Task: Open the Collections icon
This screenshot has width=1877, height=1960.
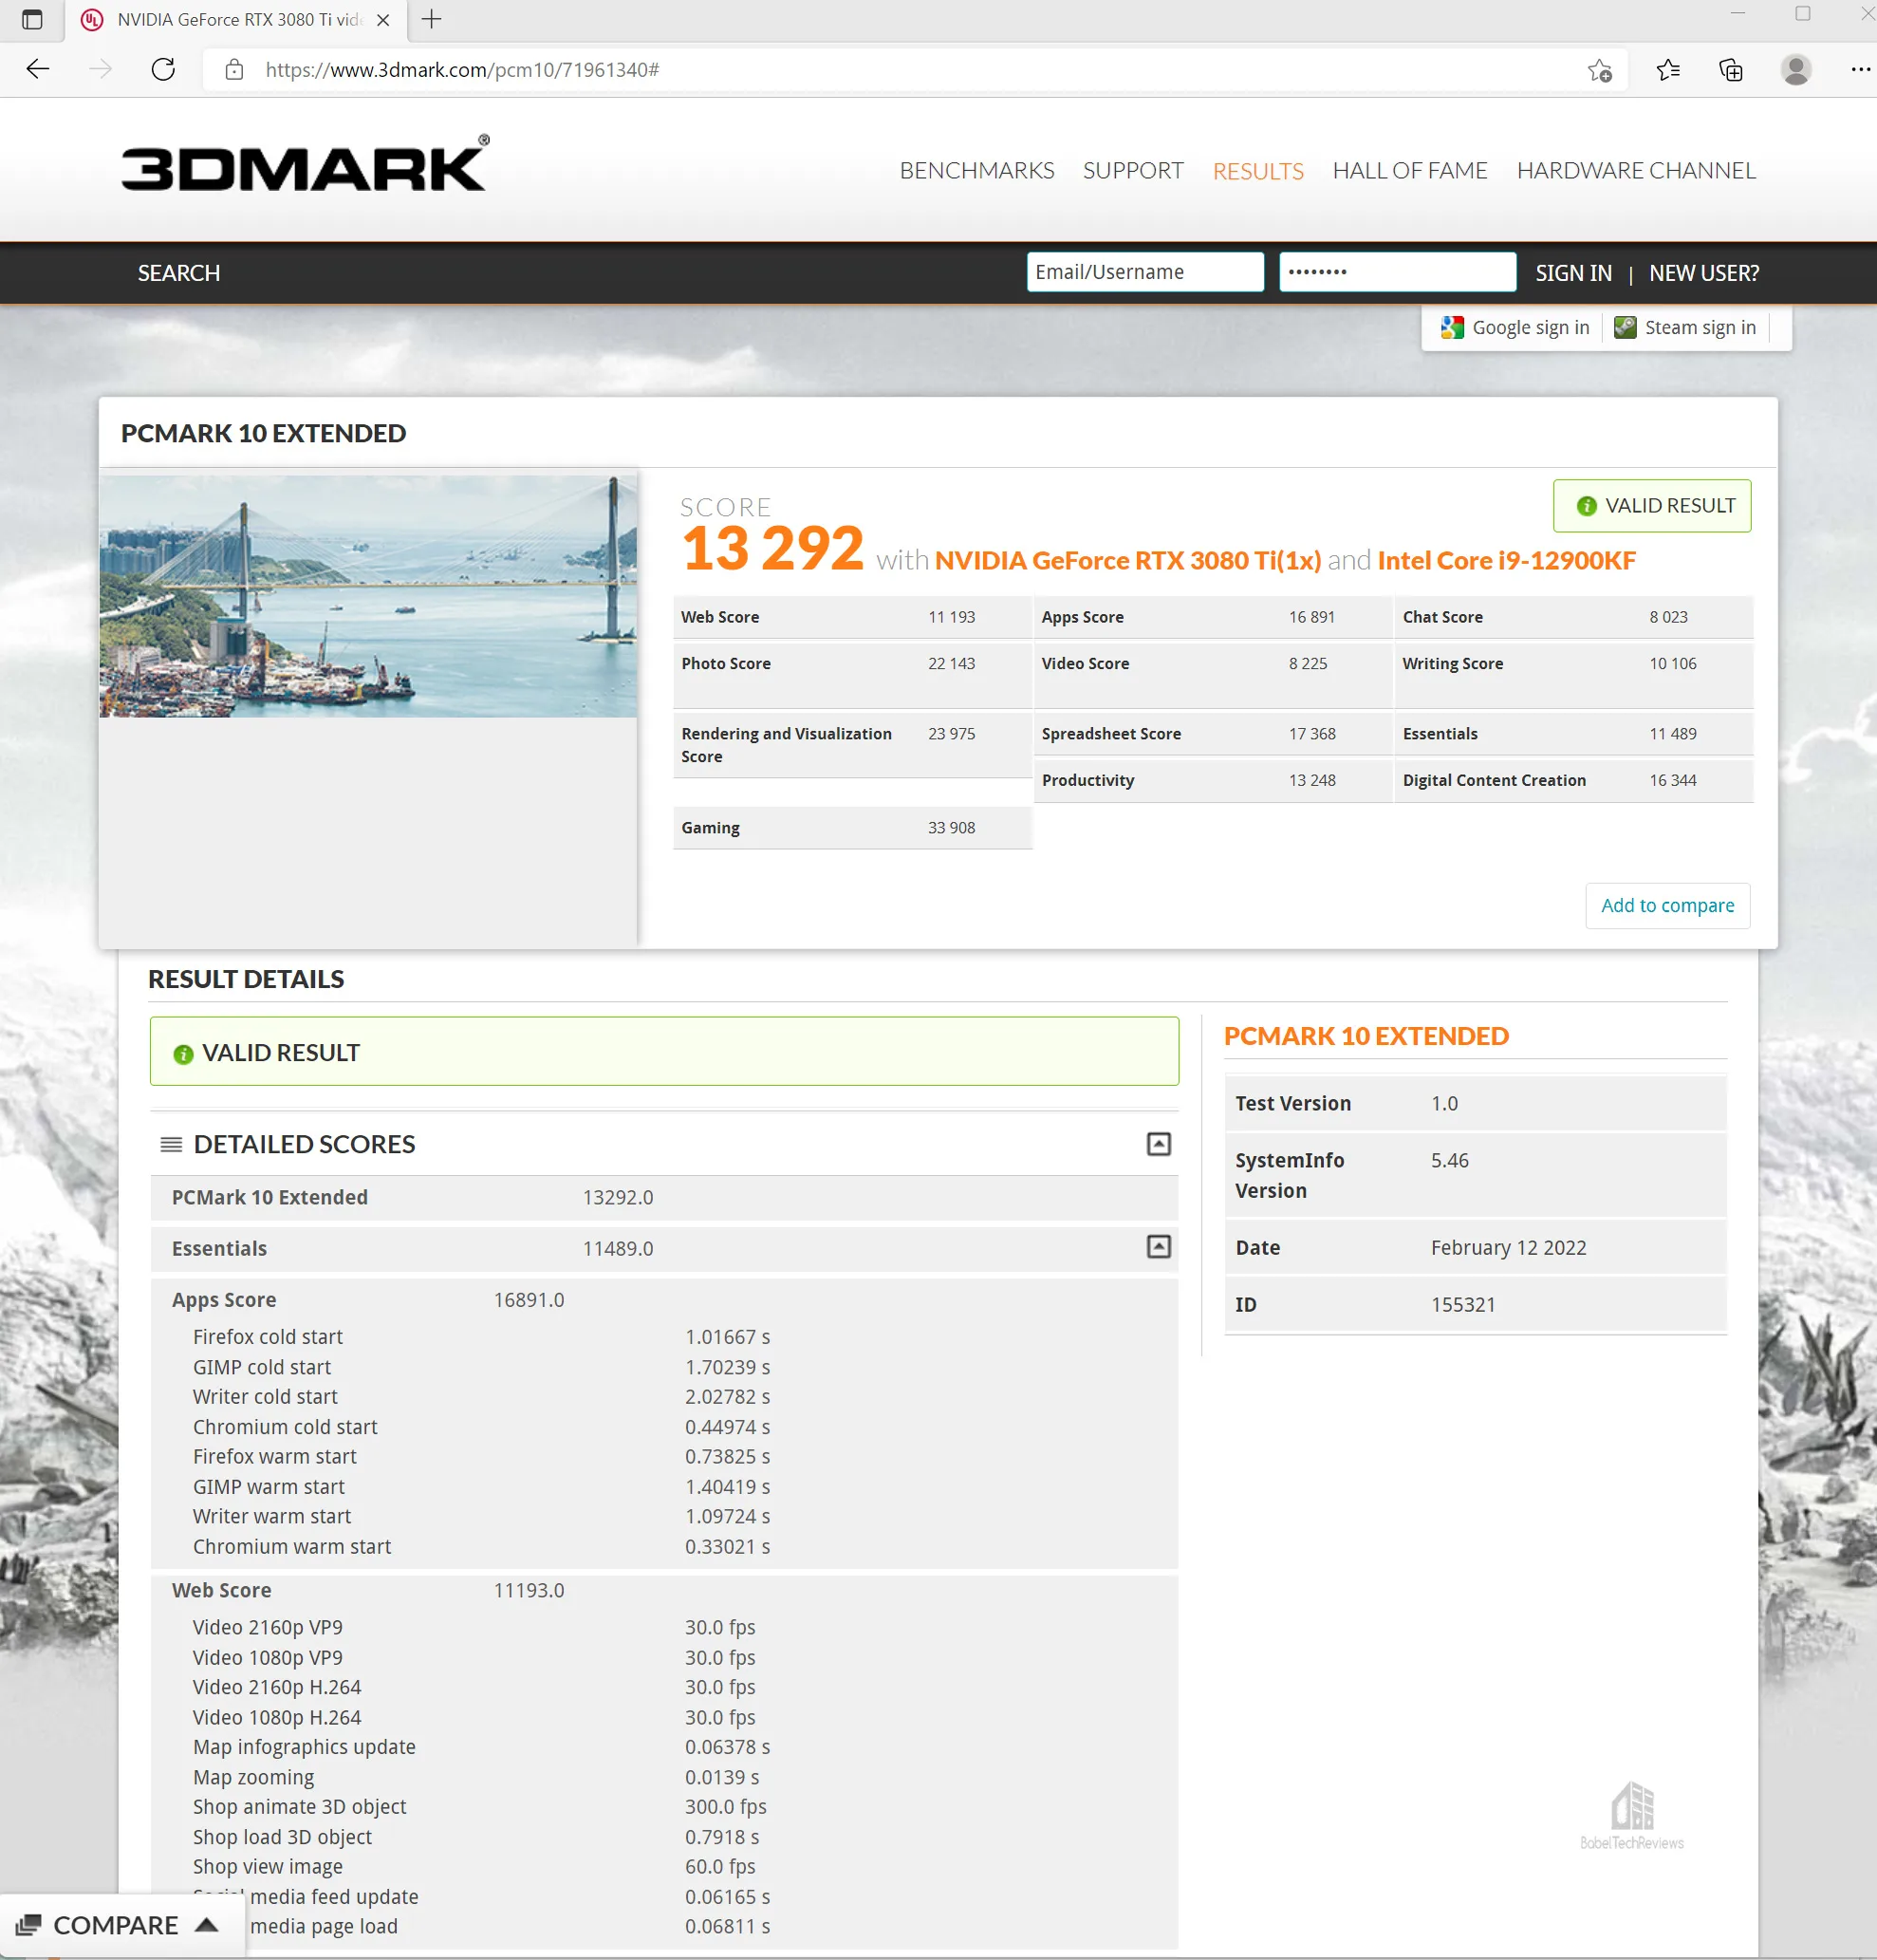Action: pos(1731,70)
